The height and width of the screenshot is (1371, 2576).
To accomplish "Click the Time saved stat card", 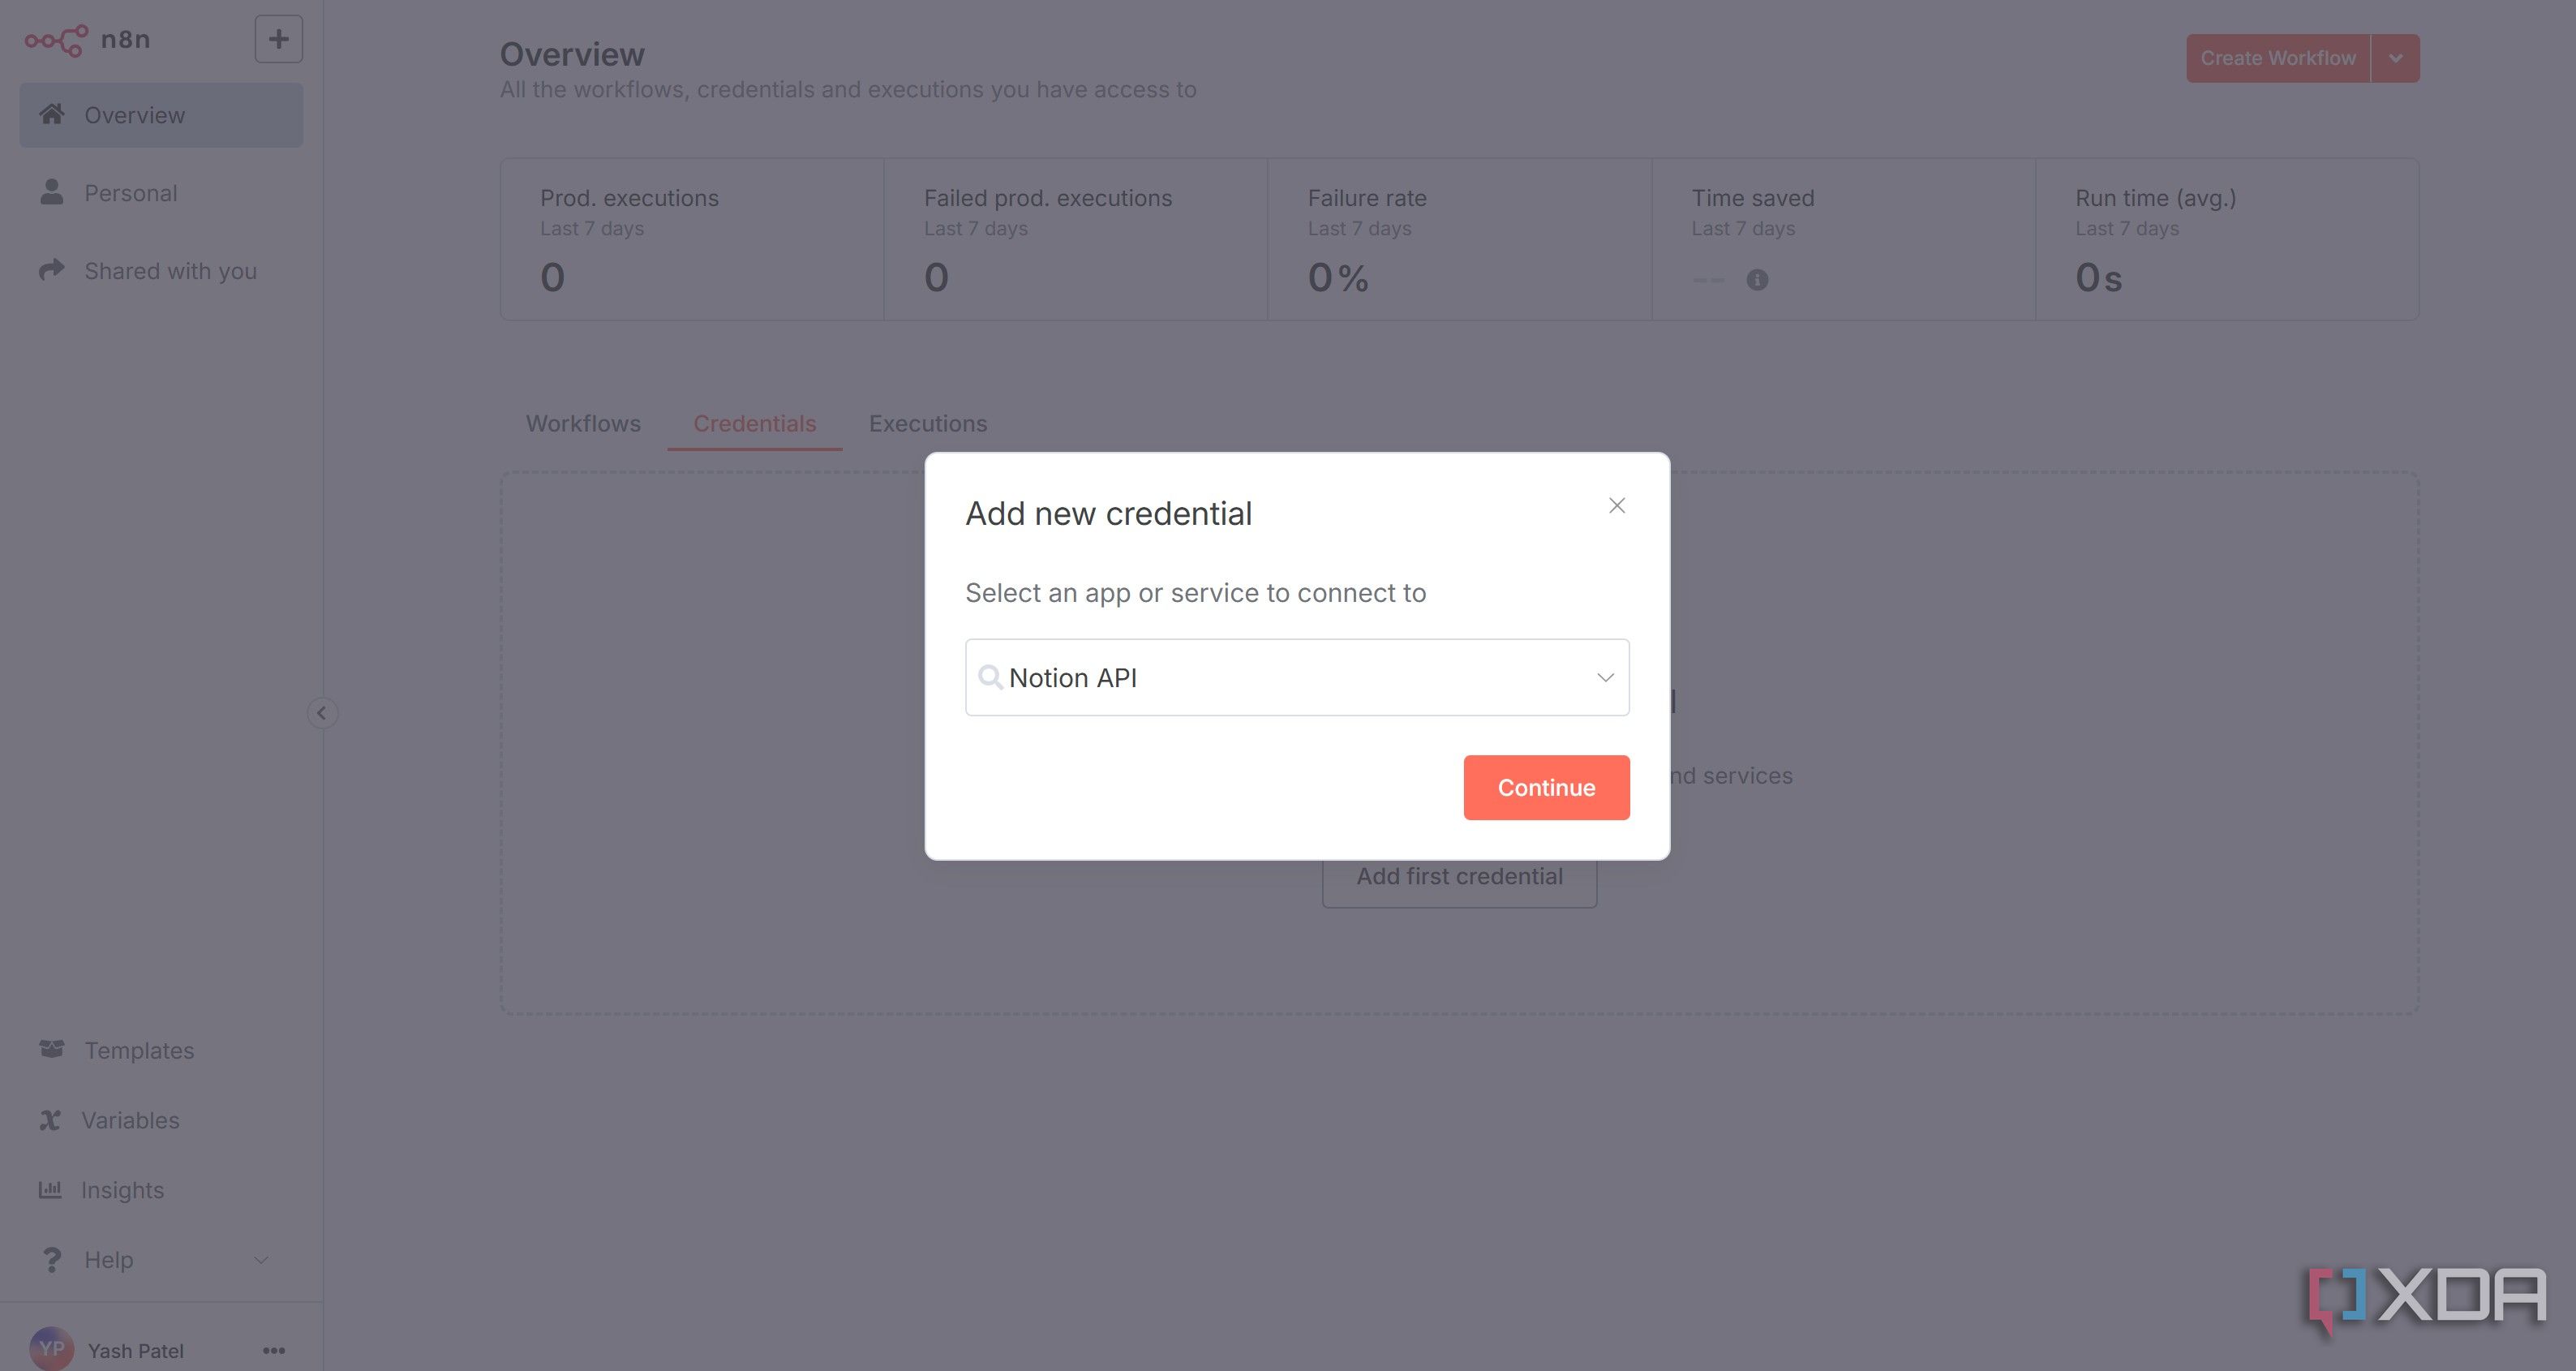I will coord(1844,240).
